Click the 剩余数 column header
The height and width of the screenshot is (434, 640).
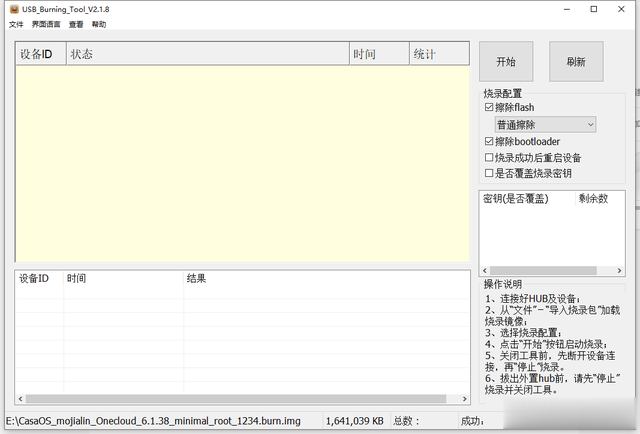600,199
